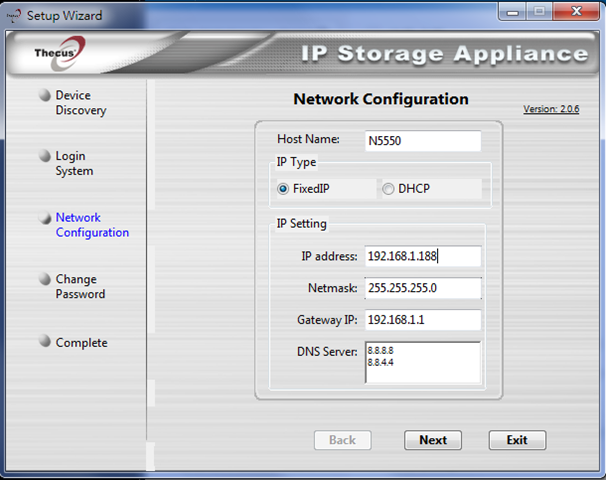Click the disabled Back button
This screenshot has height=480, width=606.
coord(342,440)
